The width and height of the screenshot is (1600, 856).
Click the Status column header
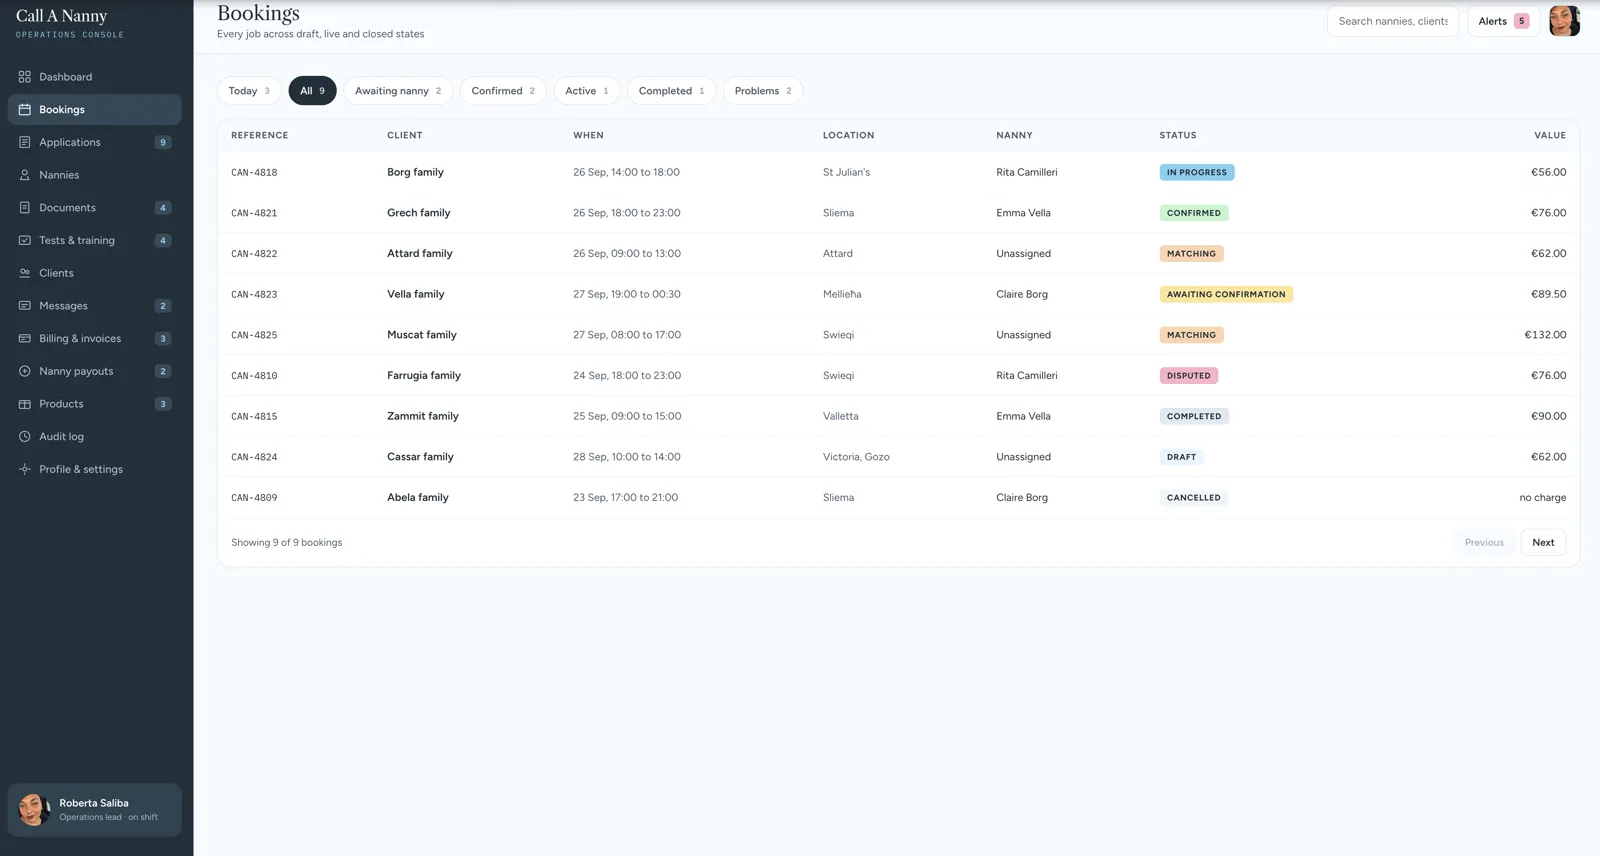(x=1178, y=135)
